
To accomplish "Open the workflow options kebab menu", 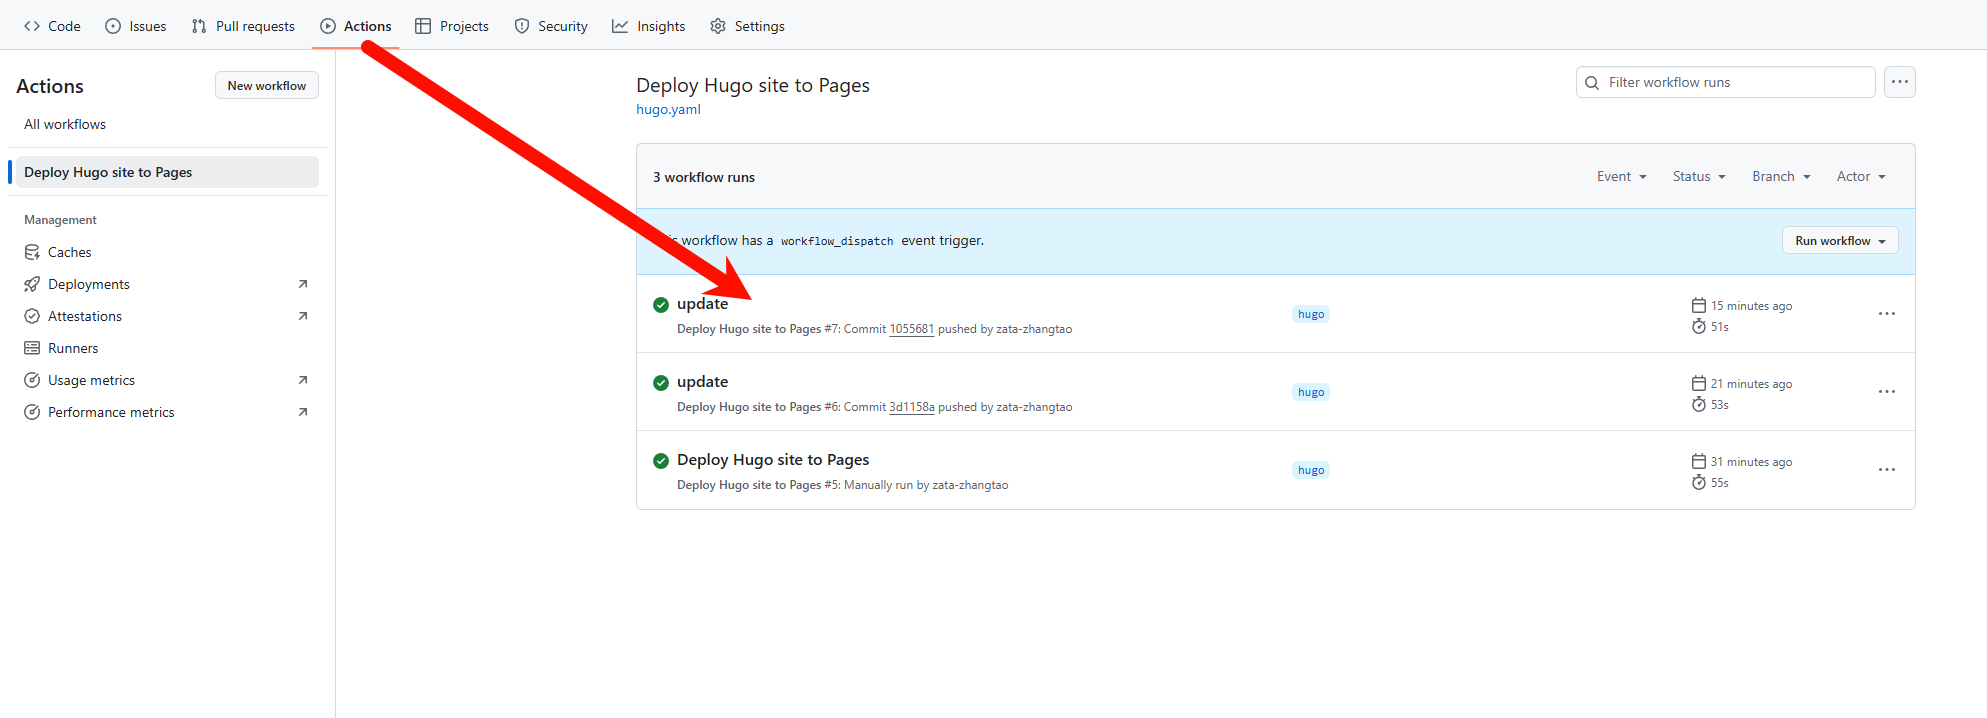I will point(1899,82).
